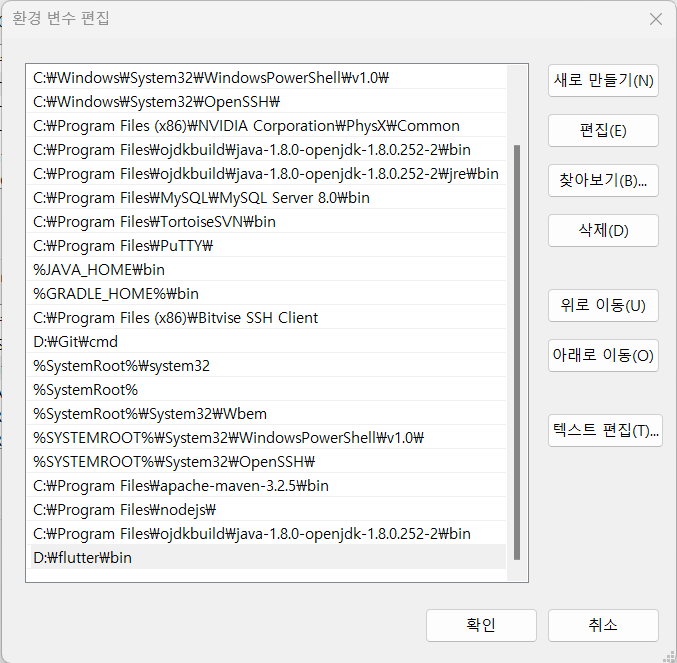Screen dimensions: 677x663
Task: Select the %JAVA_HOME\bin entry
Action: [x=267, y=270]
